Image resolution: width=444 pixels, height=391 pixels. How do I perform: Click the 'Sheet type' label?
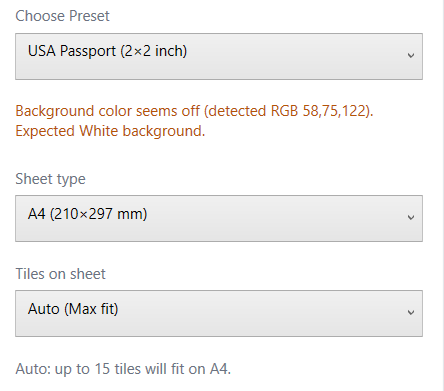[x=50, y=179]
